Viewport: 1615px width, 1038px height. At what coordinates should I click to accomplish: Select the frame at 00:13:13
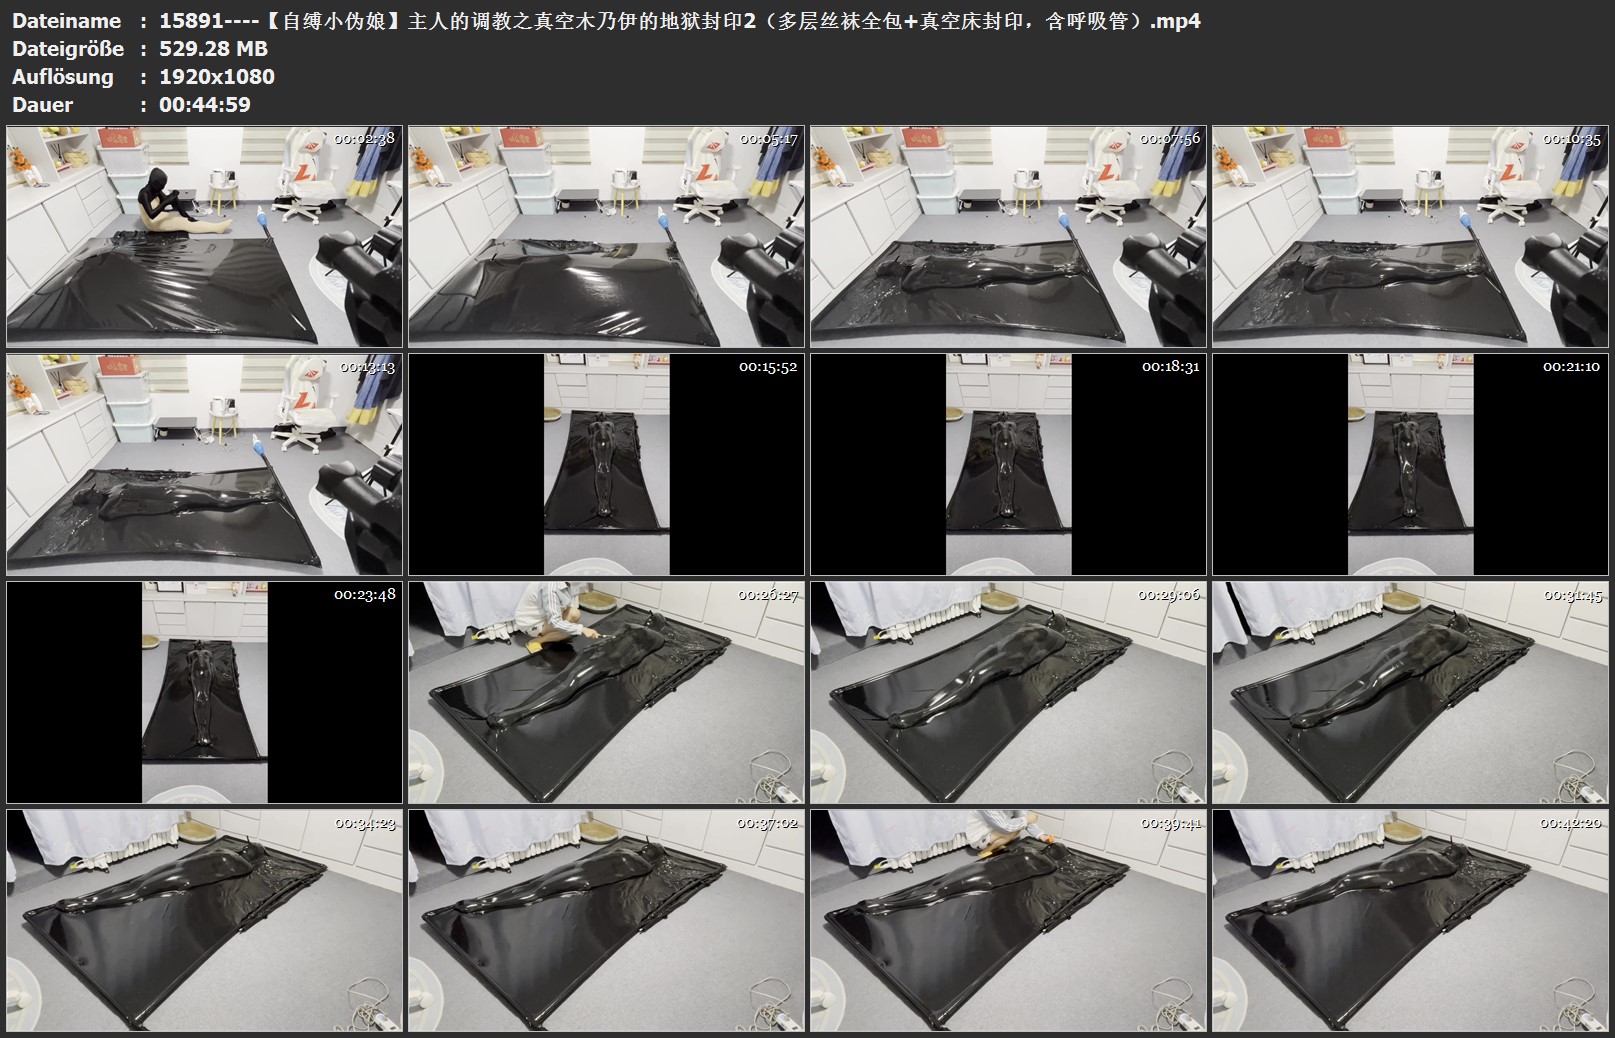(204, 464)
